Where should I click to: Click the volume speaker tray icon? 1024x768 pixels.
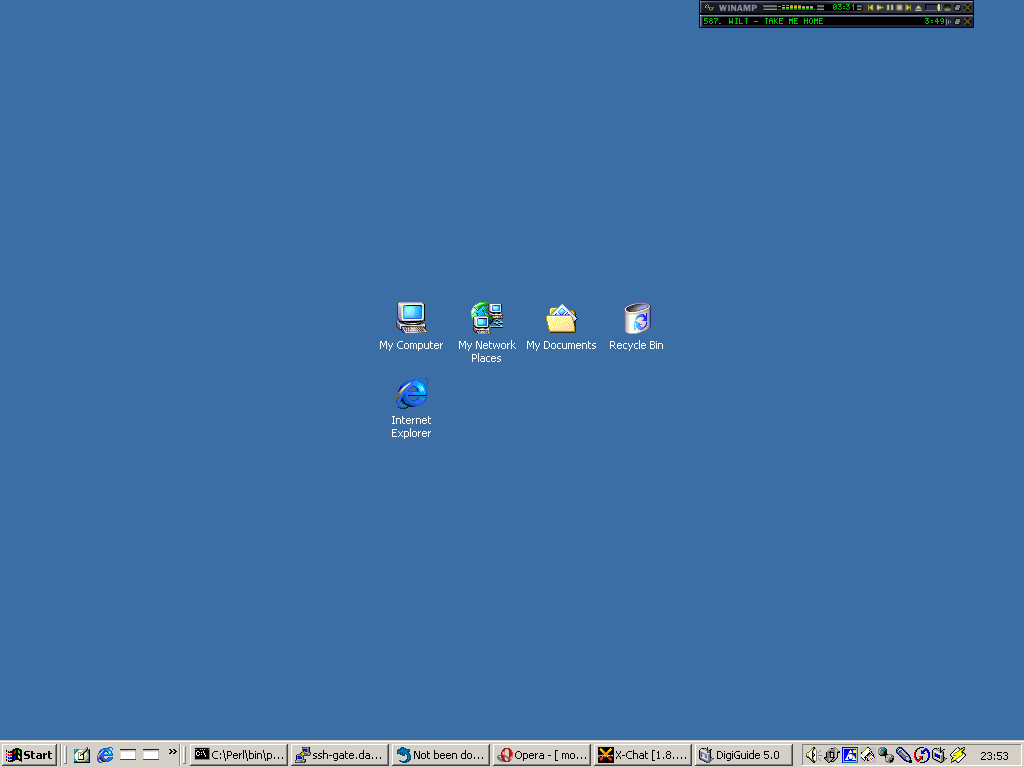[x=812, y=755]
